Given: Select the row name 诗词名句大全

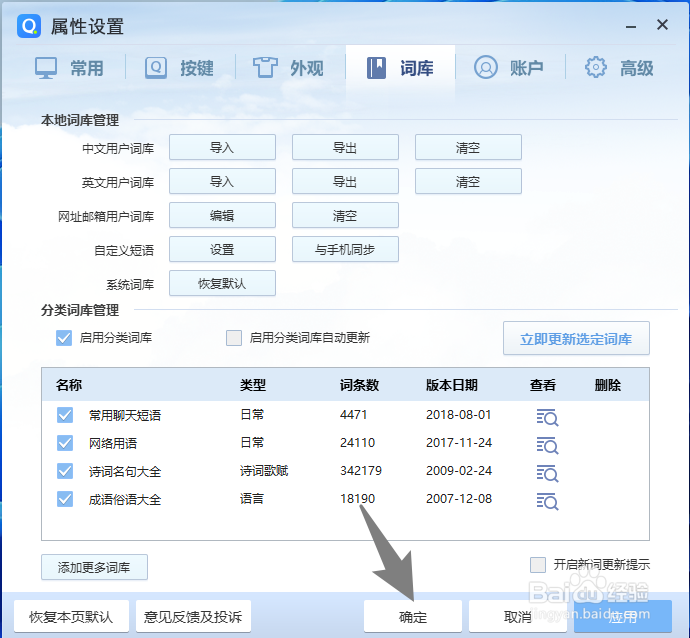Looking at the screenshot, I should click(125, 471).
